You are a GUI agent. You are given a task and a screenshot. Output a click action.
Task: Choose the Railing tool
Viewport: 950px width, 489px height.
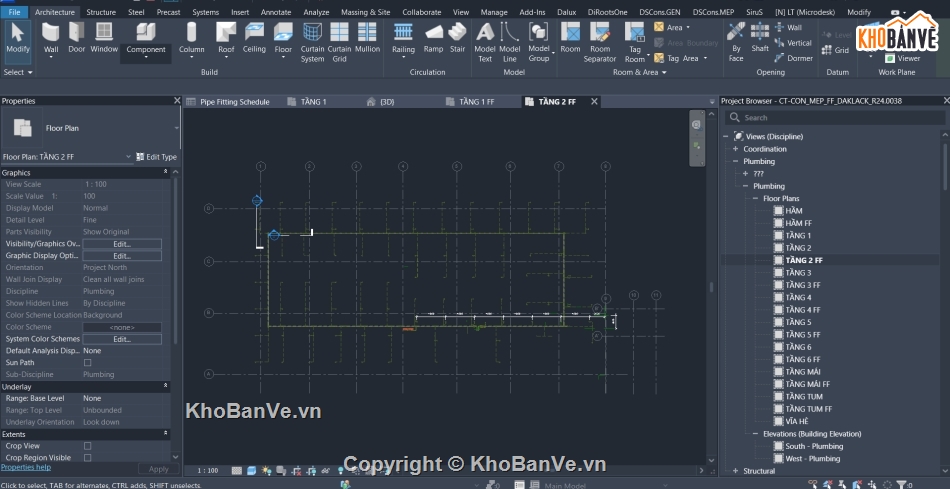[404, 41]
